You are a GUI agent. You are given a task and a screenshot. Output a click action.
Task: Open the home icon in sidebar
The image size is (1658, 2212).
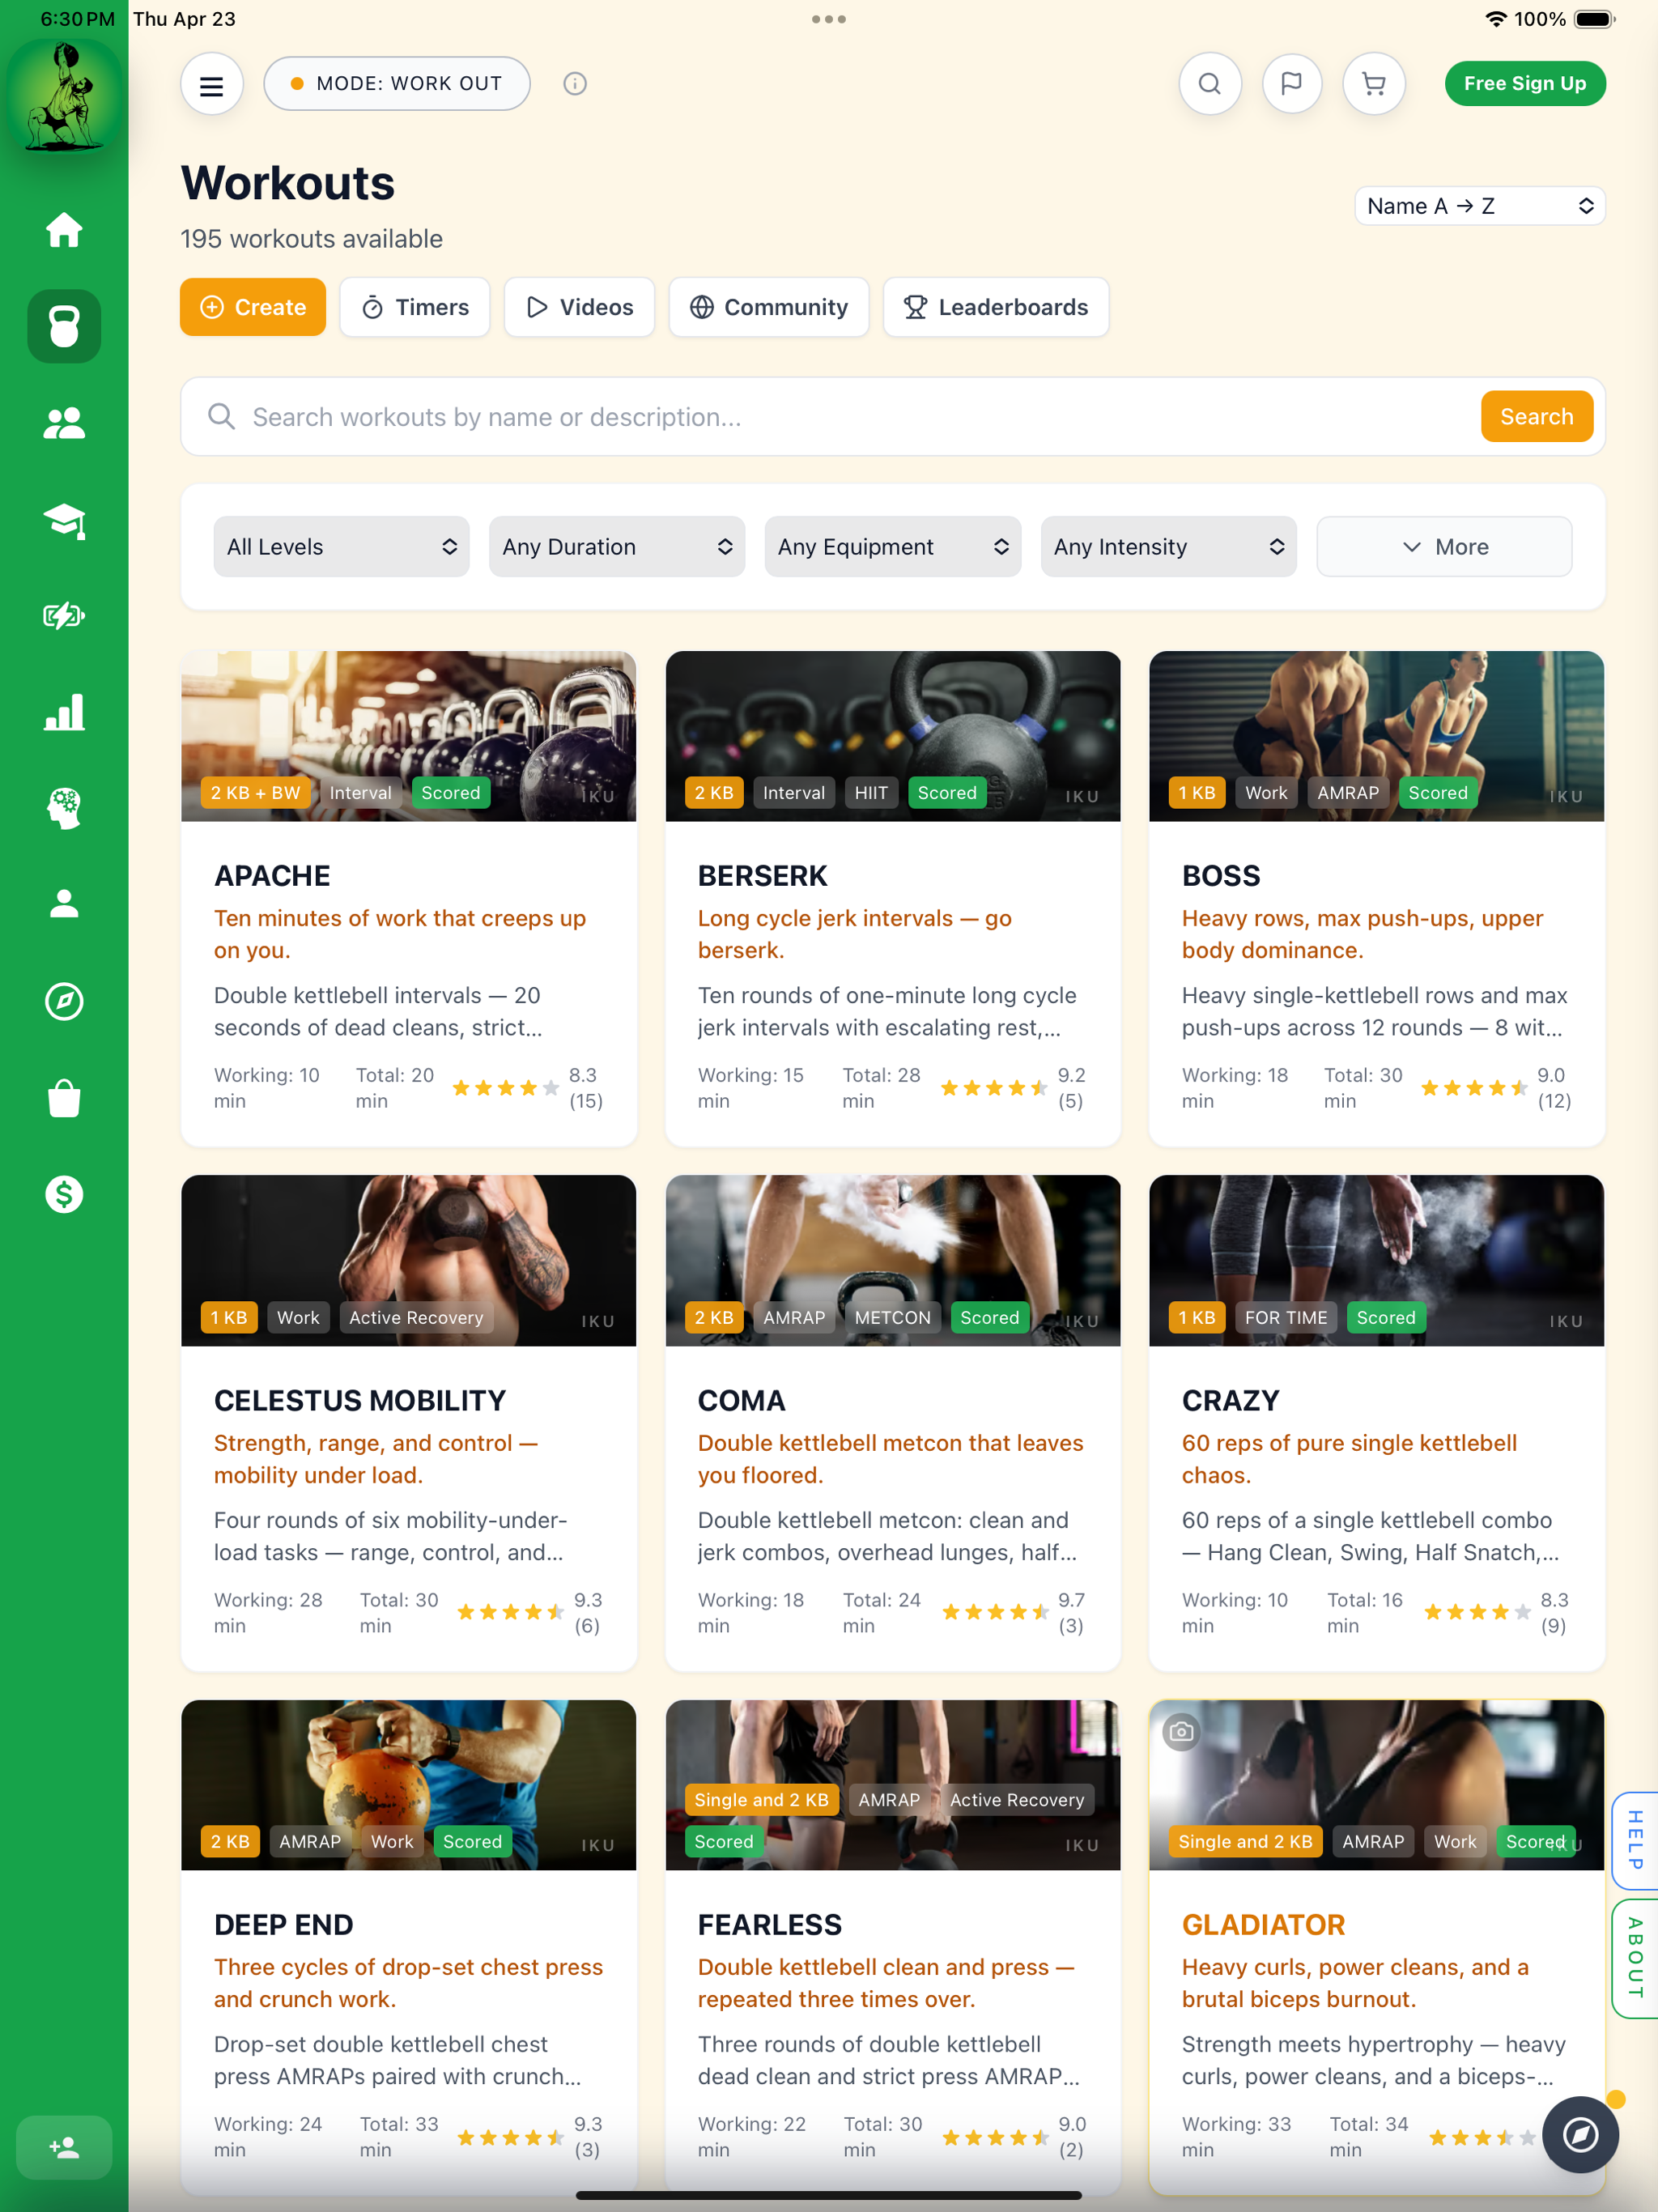[x=64, y=230]
